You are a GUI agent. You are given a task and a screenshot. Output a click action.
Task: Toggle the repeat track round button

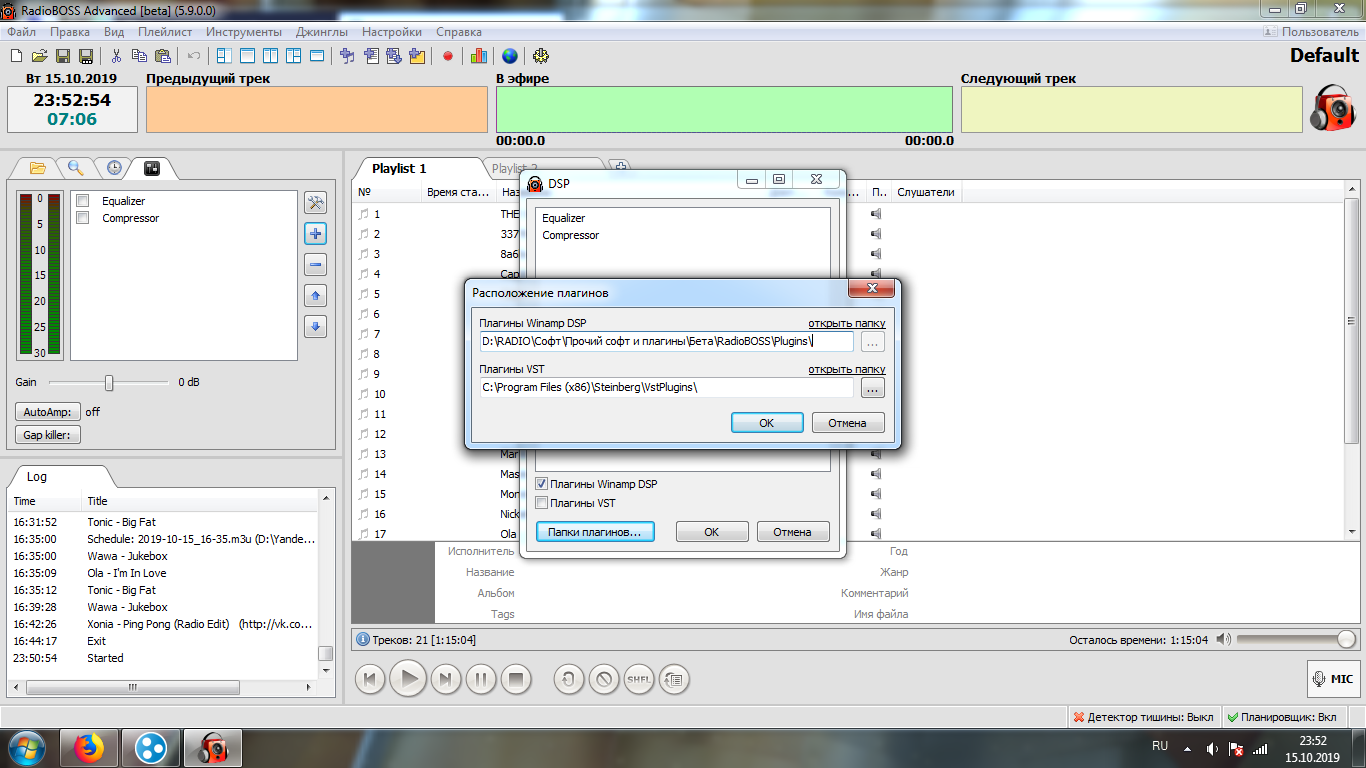(569, 680)
